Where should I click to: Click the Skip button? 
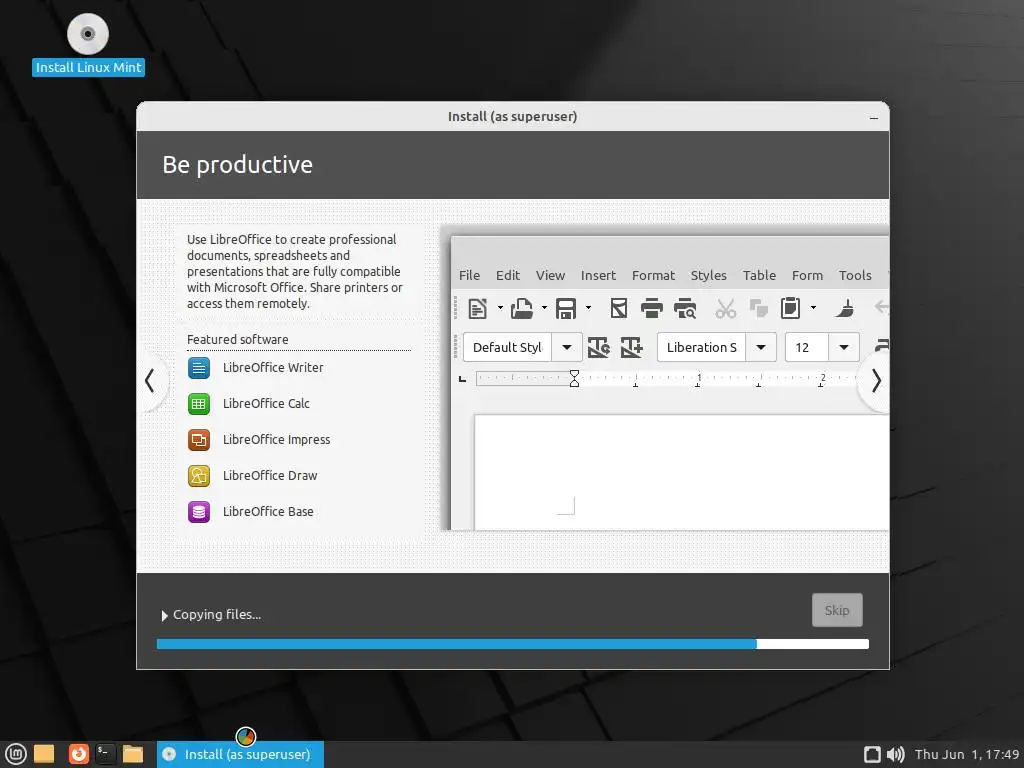click(837, 610)
